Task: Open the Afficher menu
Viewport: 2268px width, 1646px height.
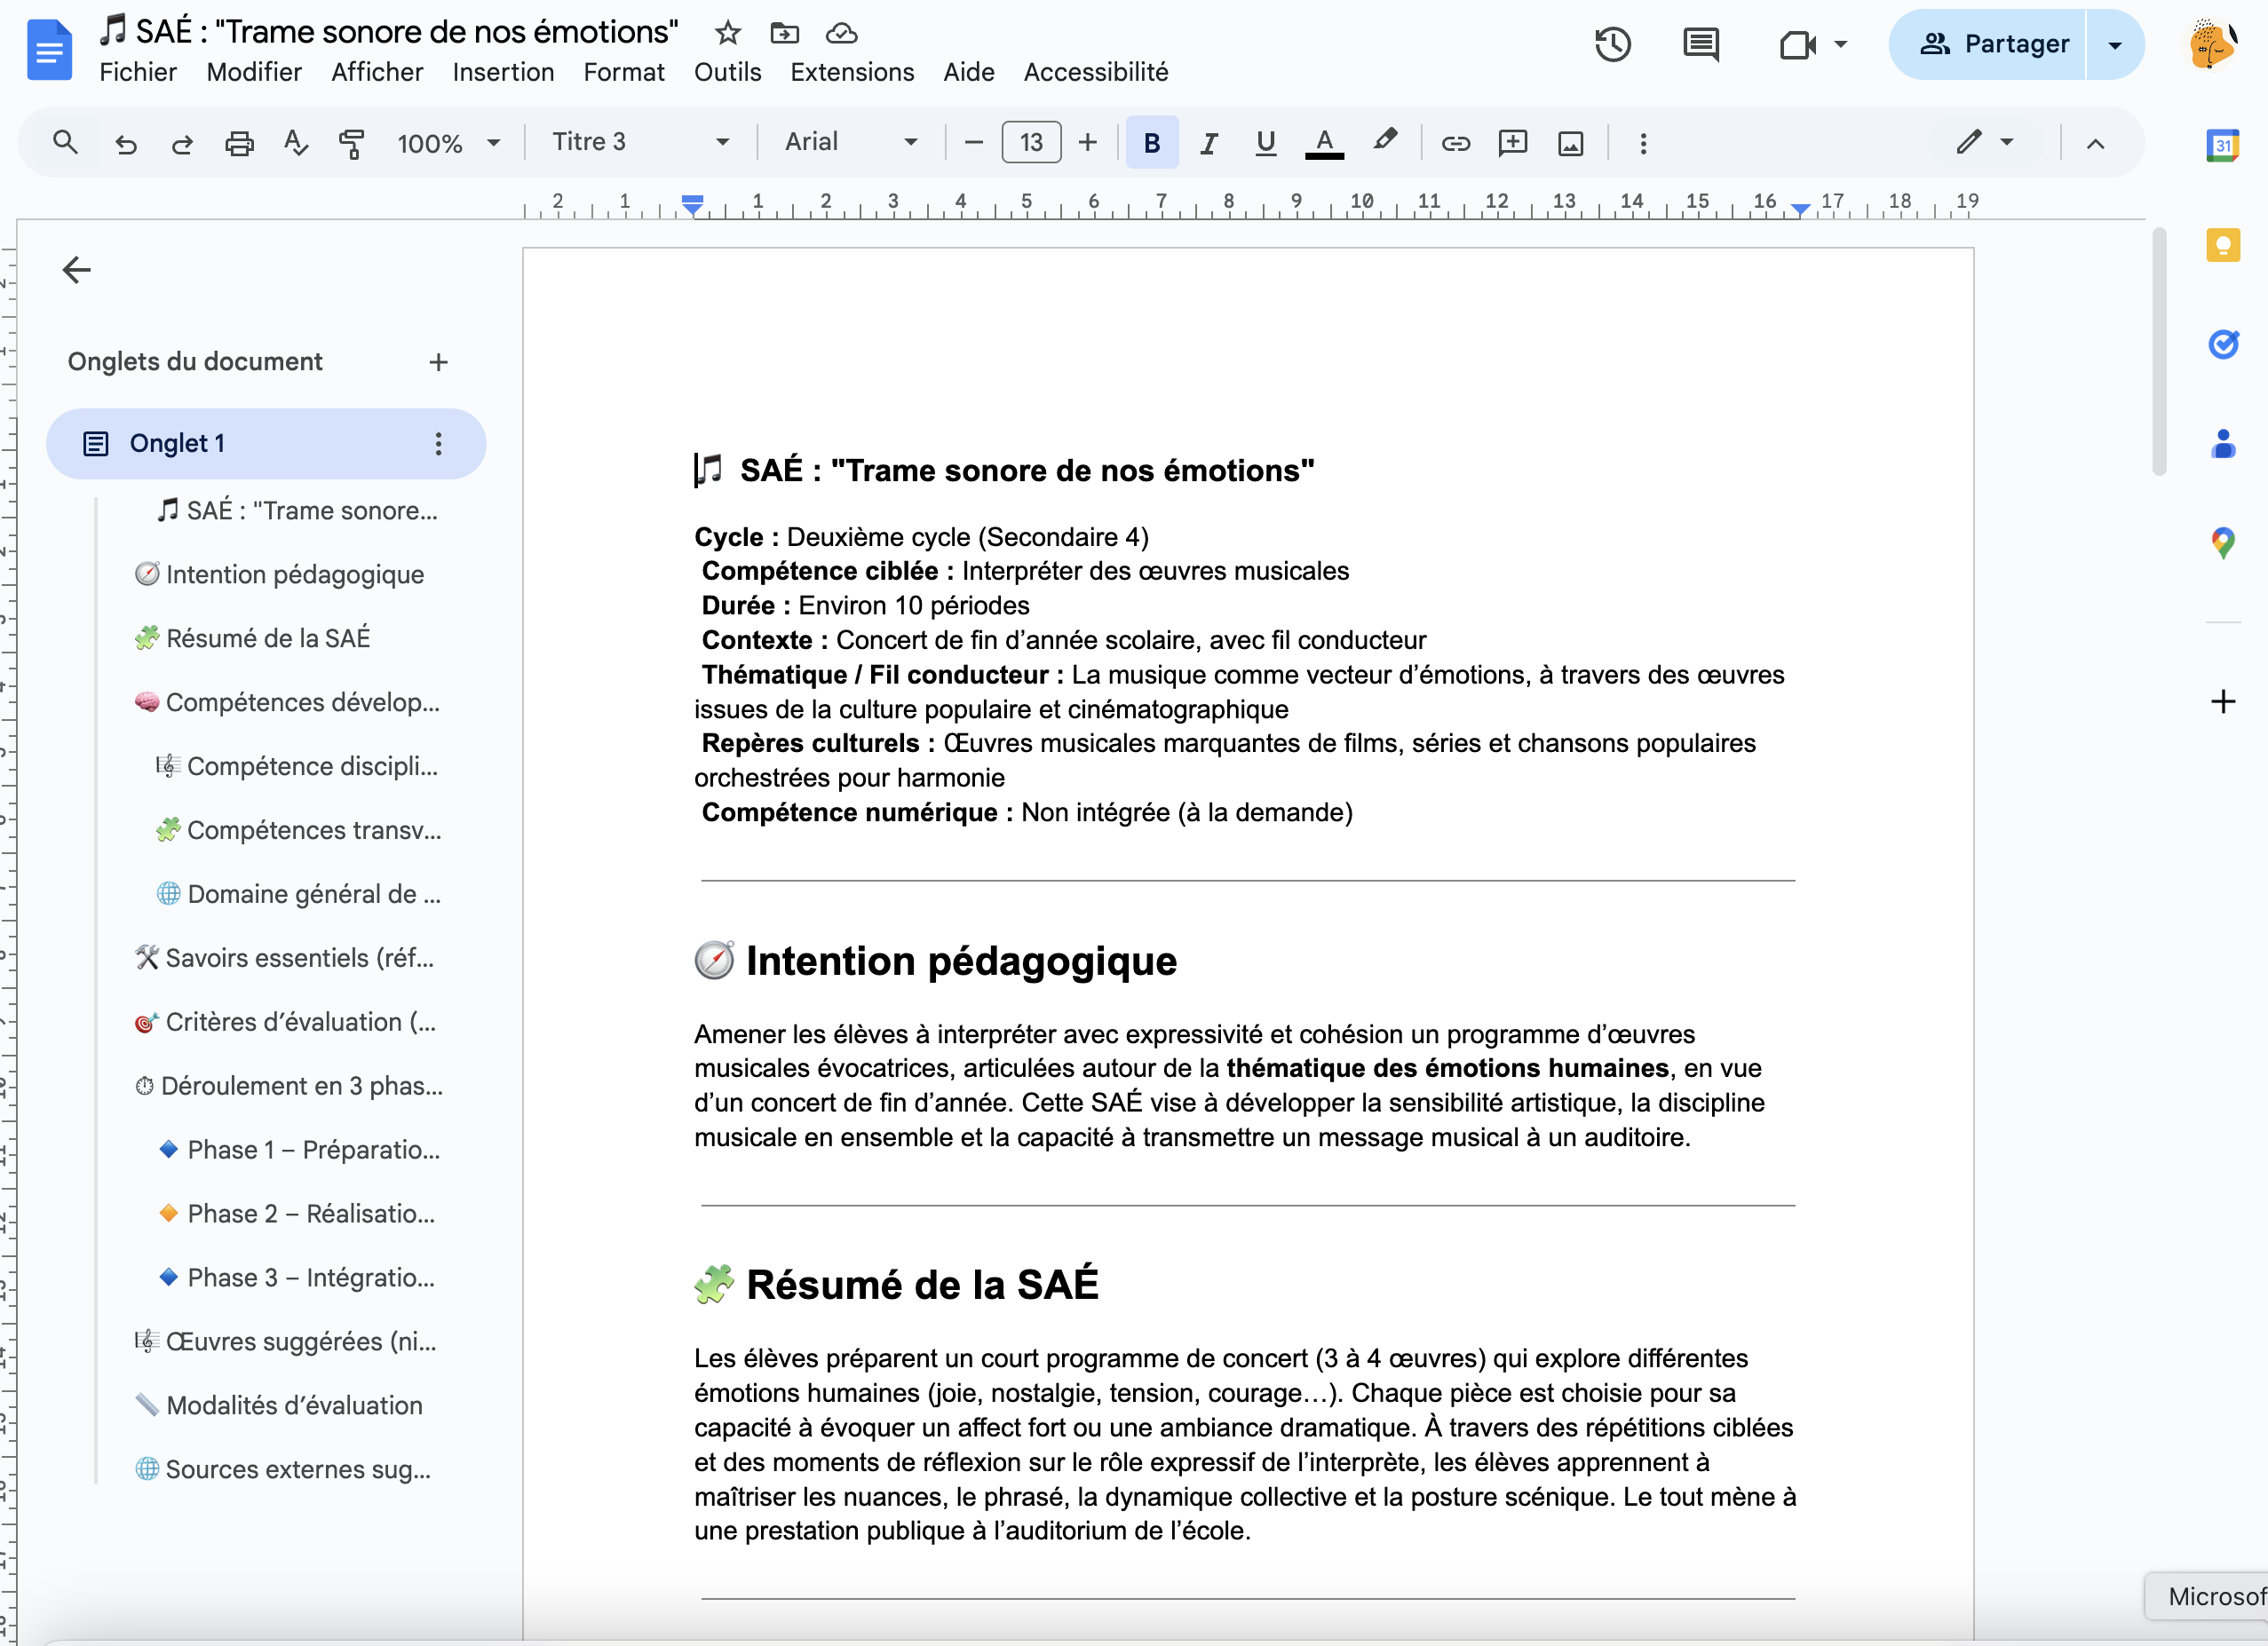Action: 377,72
